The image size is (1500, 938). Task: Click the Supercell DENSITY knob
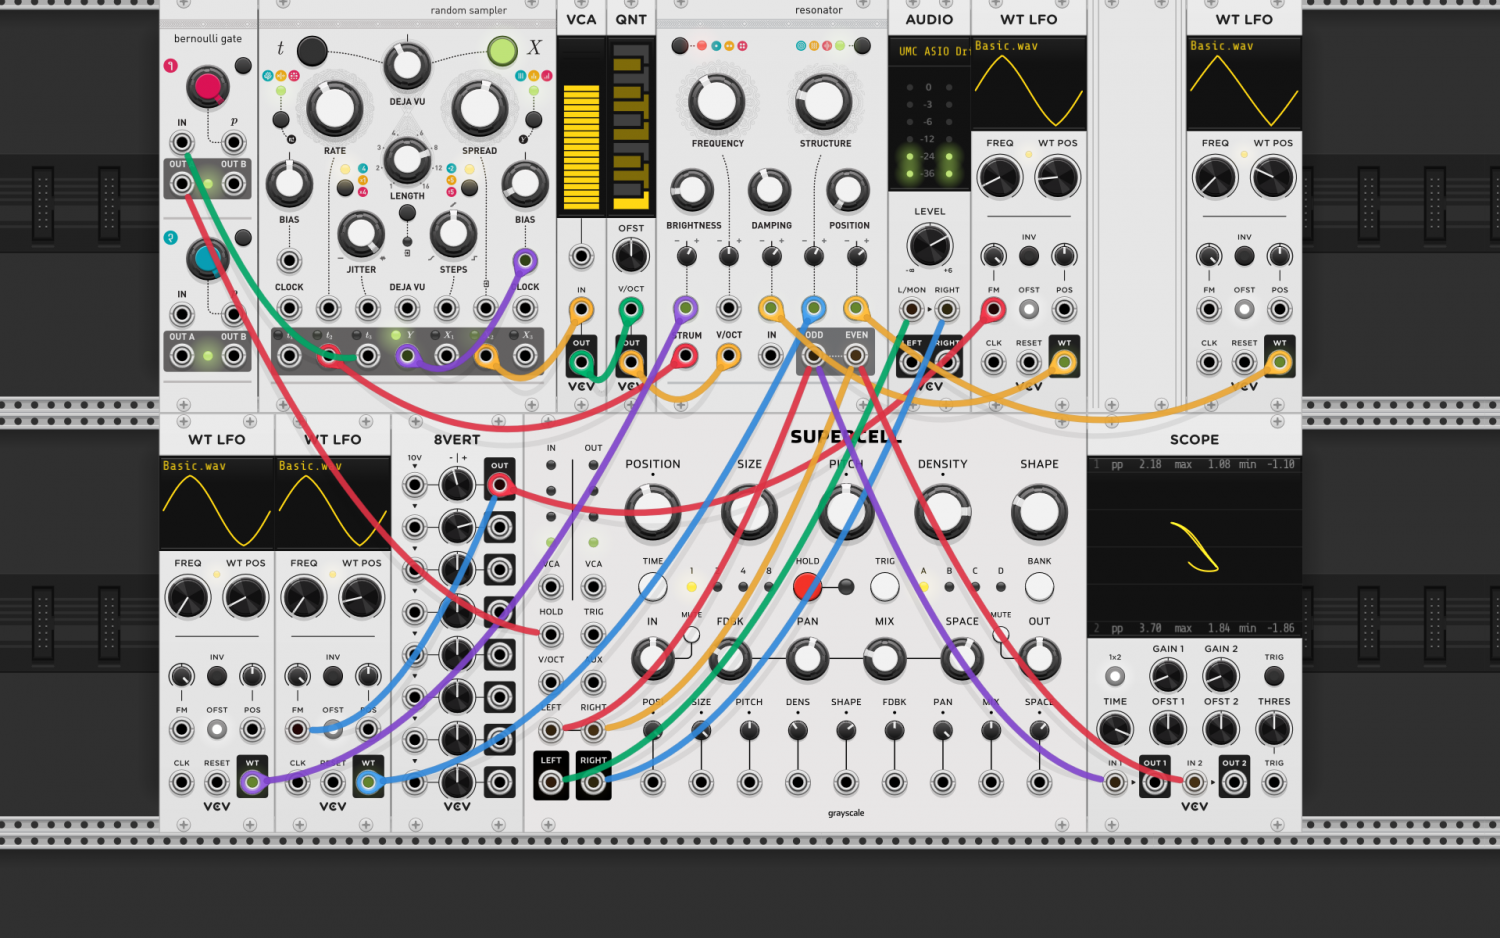942,512
